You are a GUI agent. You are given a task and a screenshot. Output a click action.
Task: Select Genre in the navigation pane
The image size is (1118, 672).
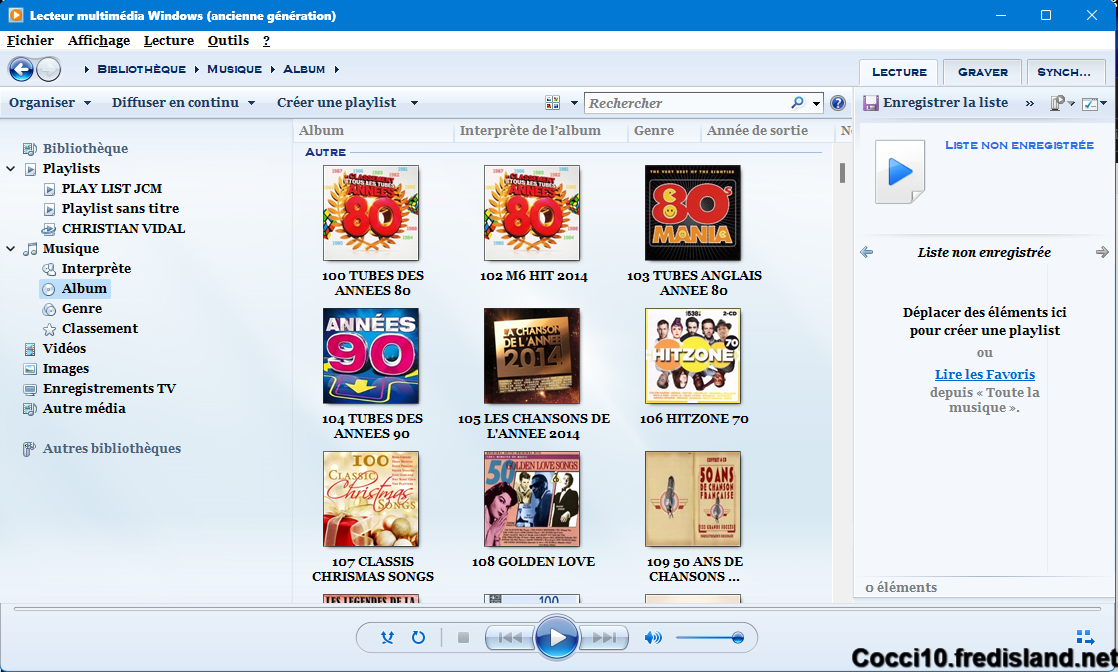tap(81, 308)
